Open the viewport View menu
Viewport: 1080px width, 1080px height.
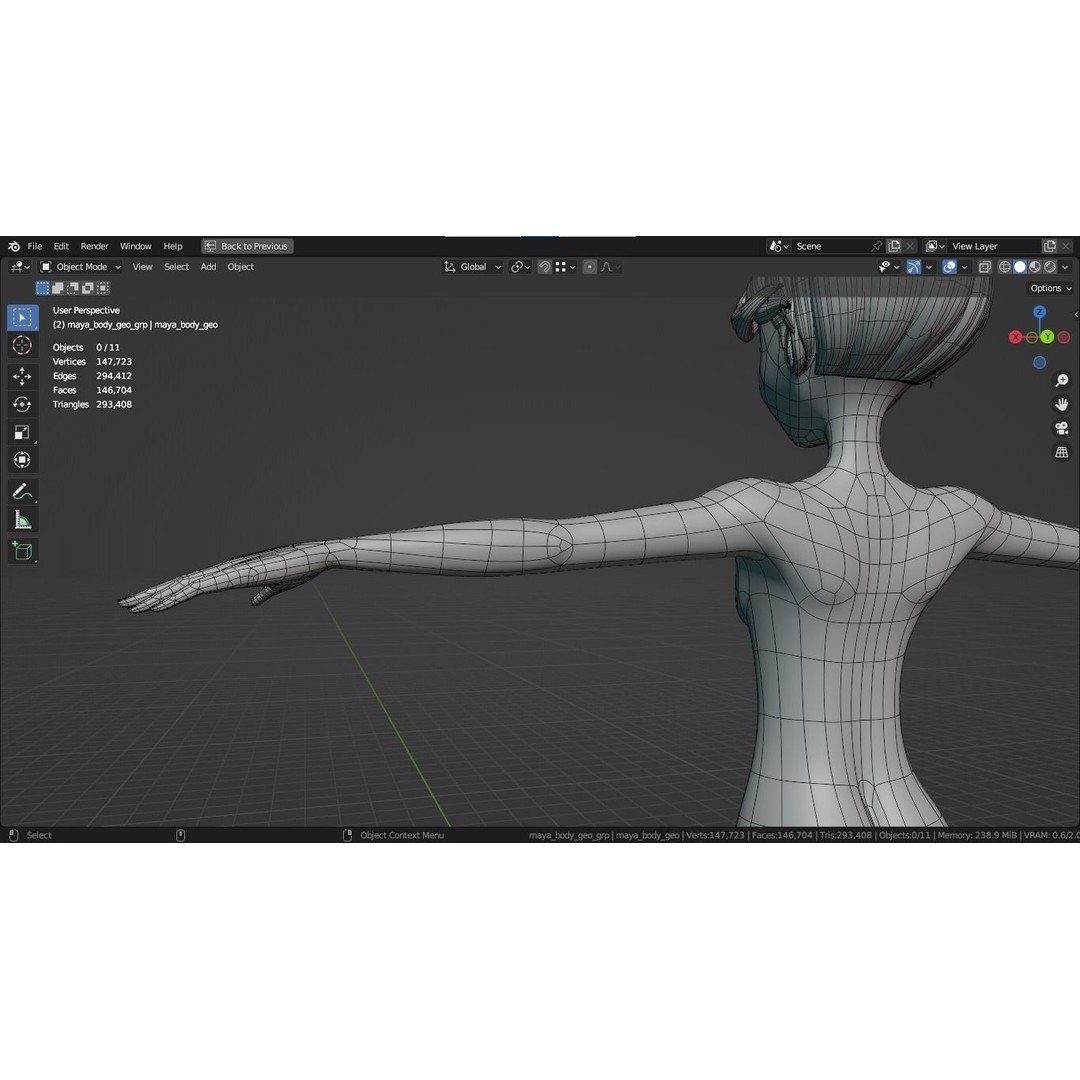coord(142,267)
